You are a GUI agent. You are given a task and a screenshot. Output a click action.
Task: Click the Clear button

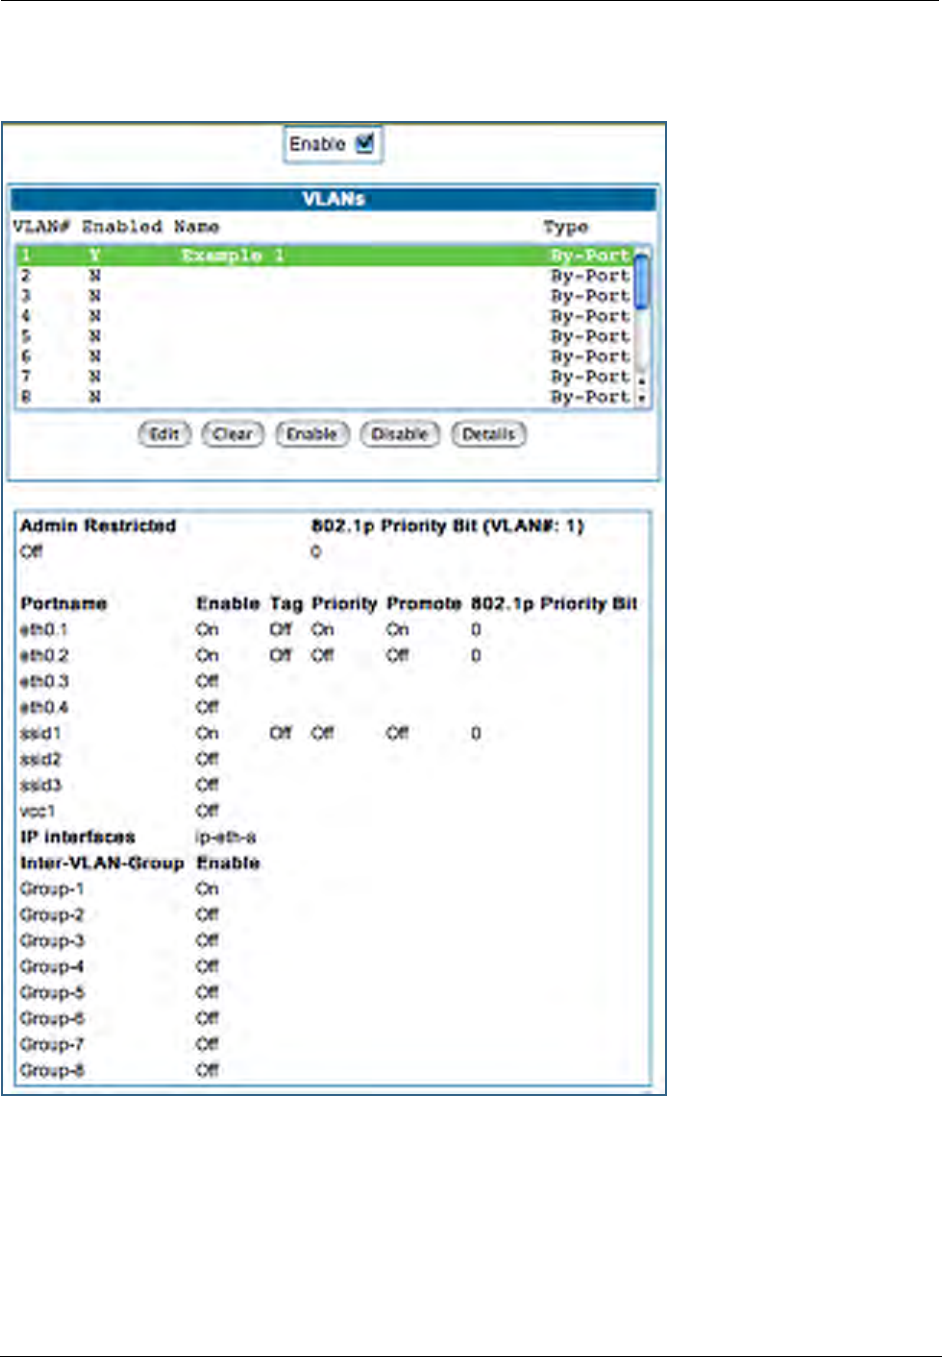click(233, 434)
